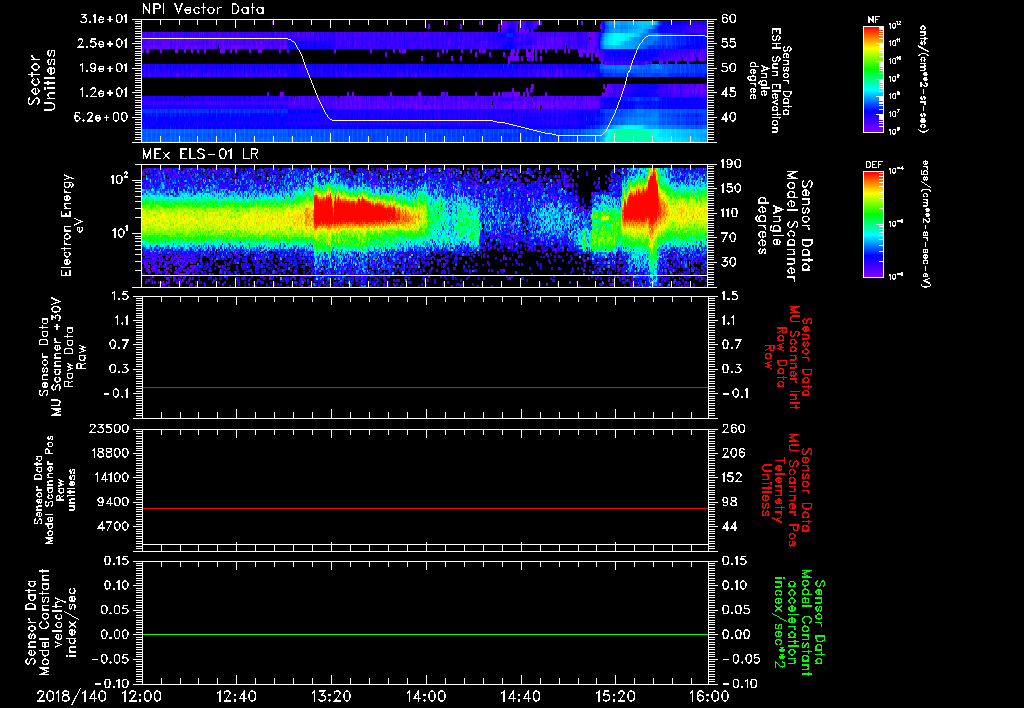Viewport: 1024px width, 708px height.
Task: Select the 'NPI Vector Data' panel title
Action: (x=204, y=9)
